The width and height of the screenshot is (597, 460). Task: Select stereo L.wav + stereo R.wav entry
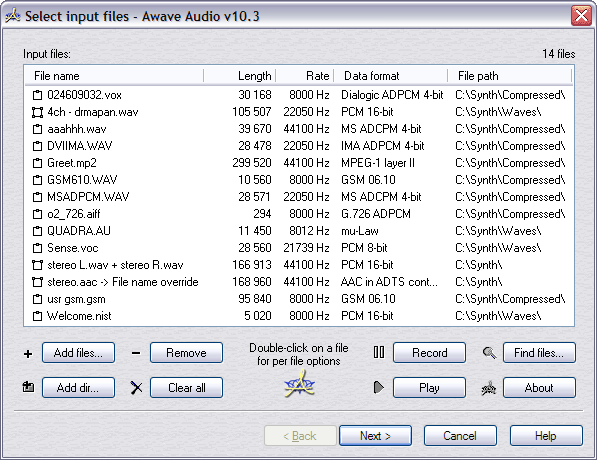click(115, 265)
